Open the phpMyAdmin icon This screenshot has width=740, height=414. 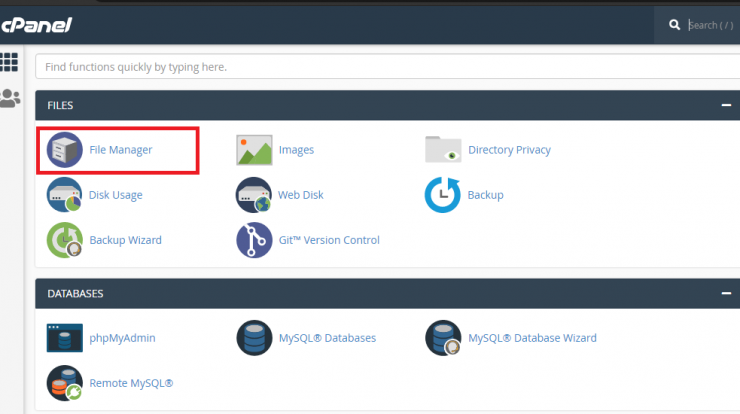click(x=65, y=338)
